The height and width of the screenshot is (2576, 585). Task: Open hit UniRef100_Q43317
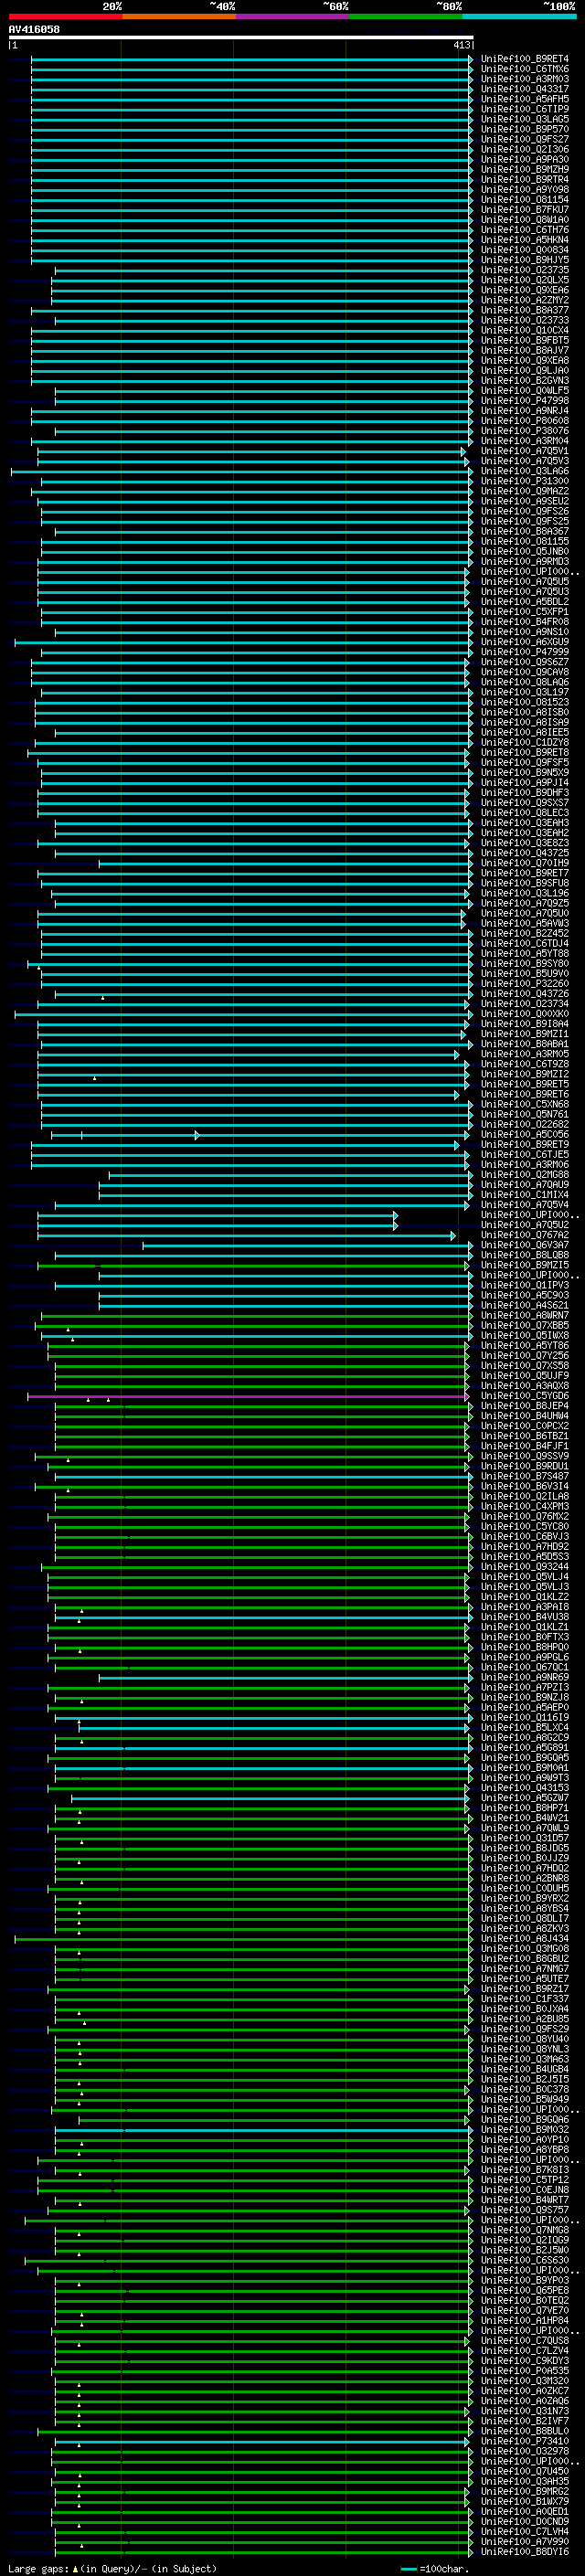[x=524, y=89]
